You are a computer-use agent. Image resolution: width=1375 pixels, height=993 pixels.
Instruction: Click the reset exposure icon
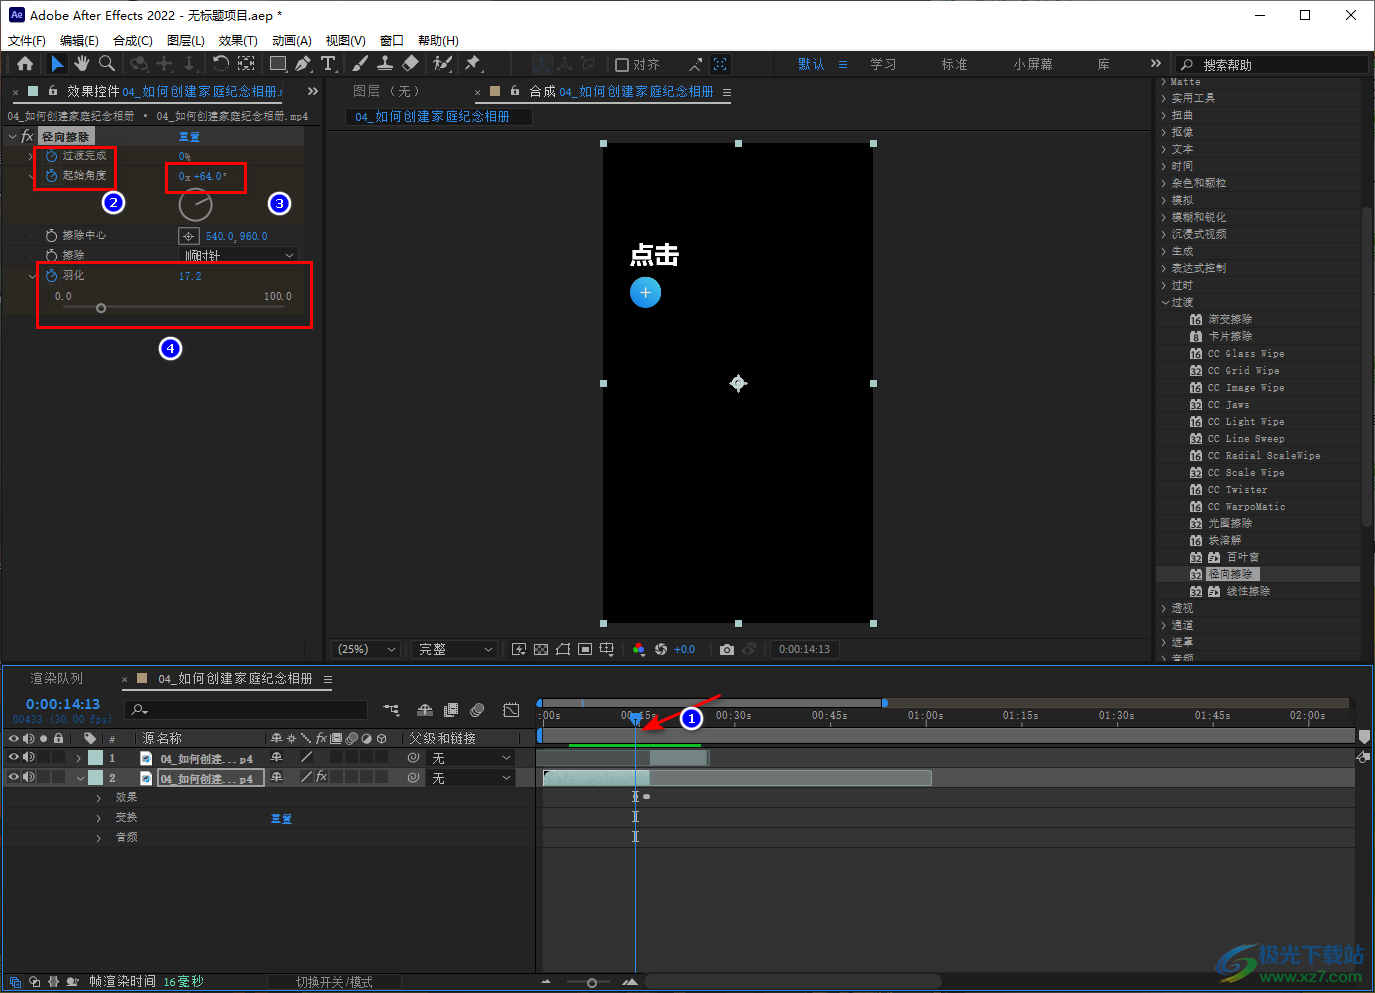click(661, 650)
